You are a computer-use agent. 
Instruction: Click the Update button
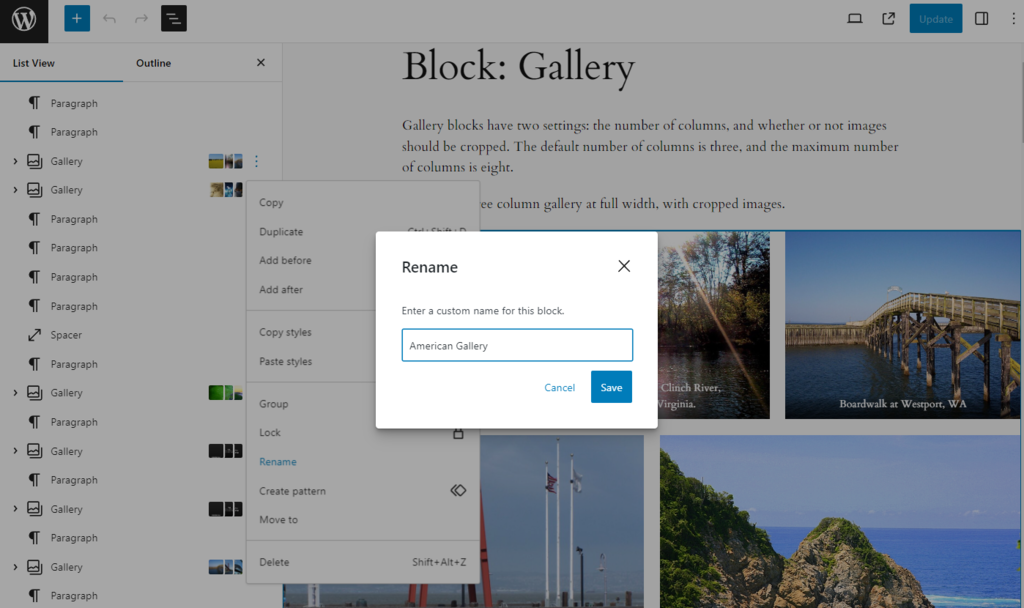pos(935,18)
